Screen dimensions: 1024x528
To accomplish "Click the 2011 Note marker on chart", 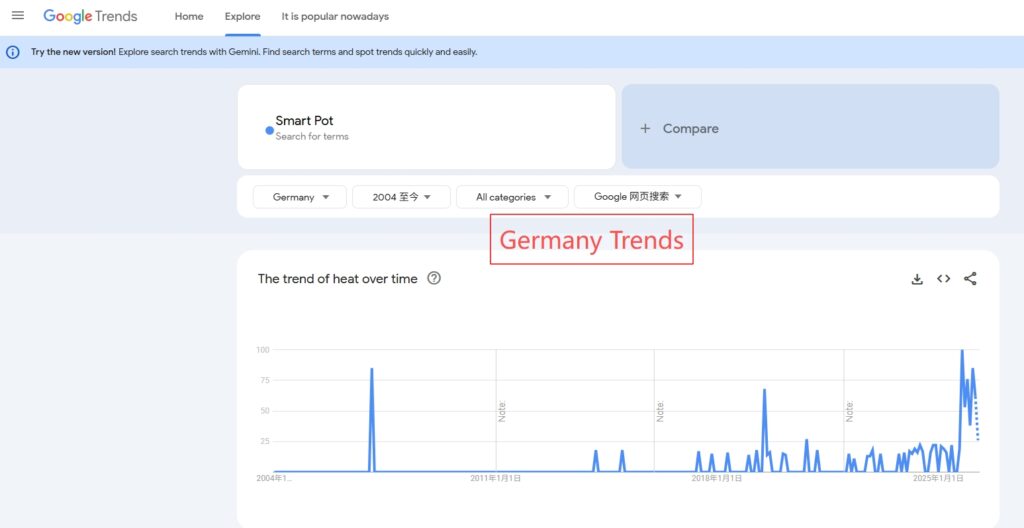I will pos(502,410).
